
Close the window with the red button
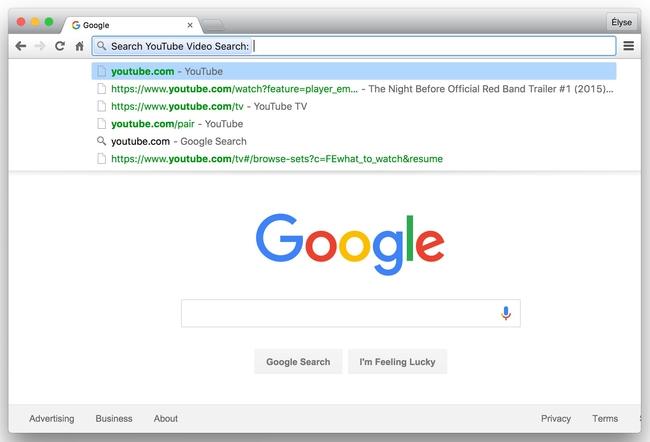21,22
